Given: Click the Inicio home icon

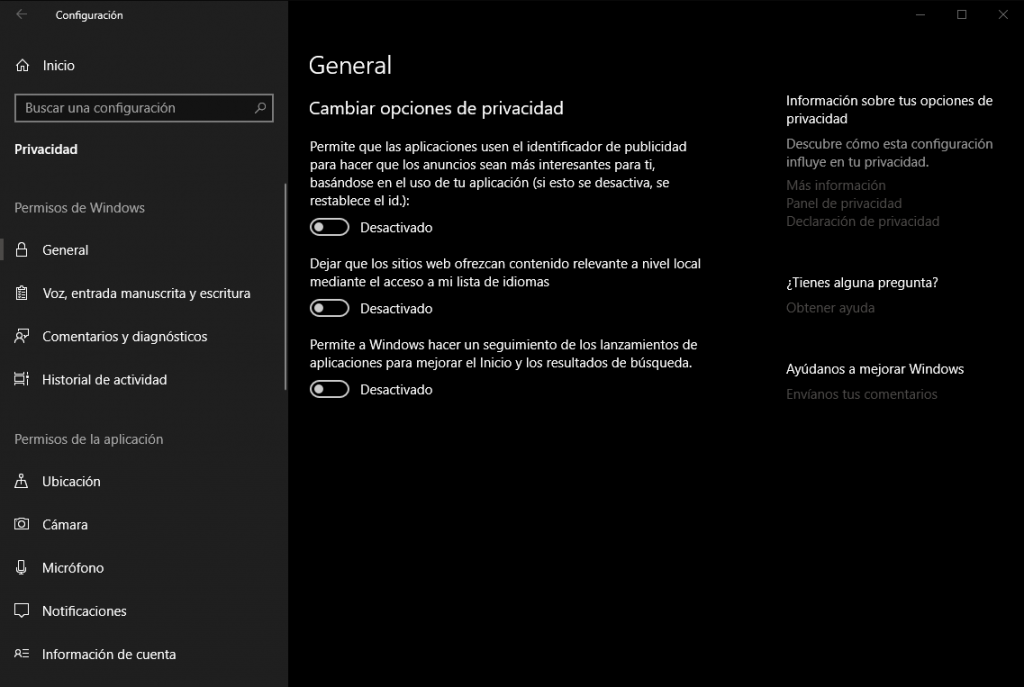Looking at the screenshot, I should tap(22, 65).
